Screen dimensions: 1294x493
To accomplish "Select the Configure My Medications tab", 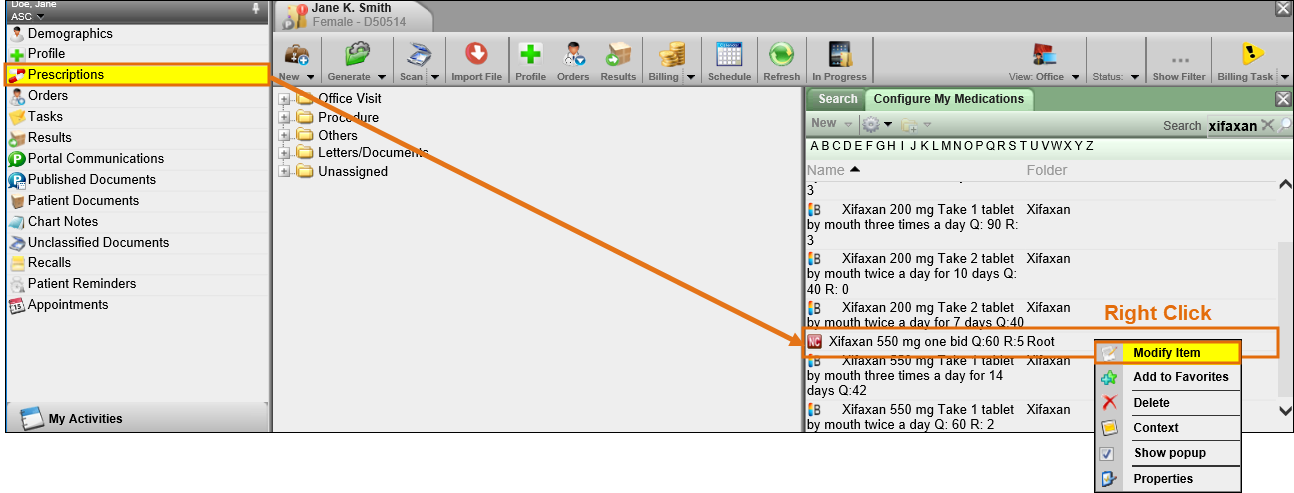I will coord(949,99).
